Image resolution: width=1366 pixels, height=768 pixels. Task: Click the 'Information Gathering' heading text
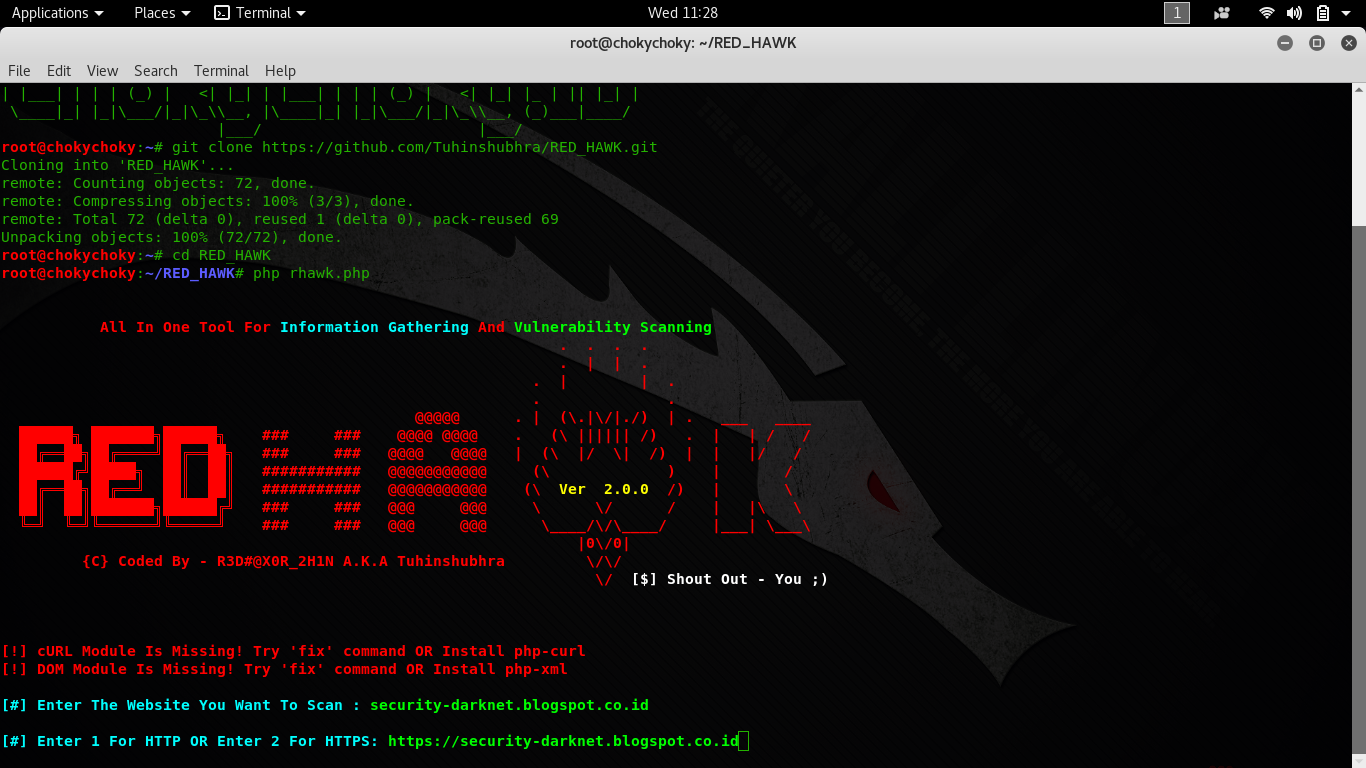click(x=374, y=327)
